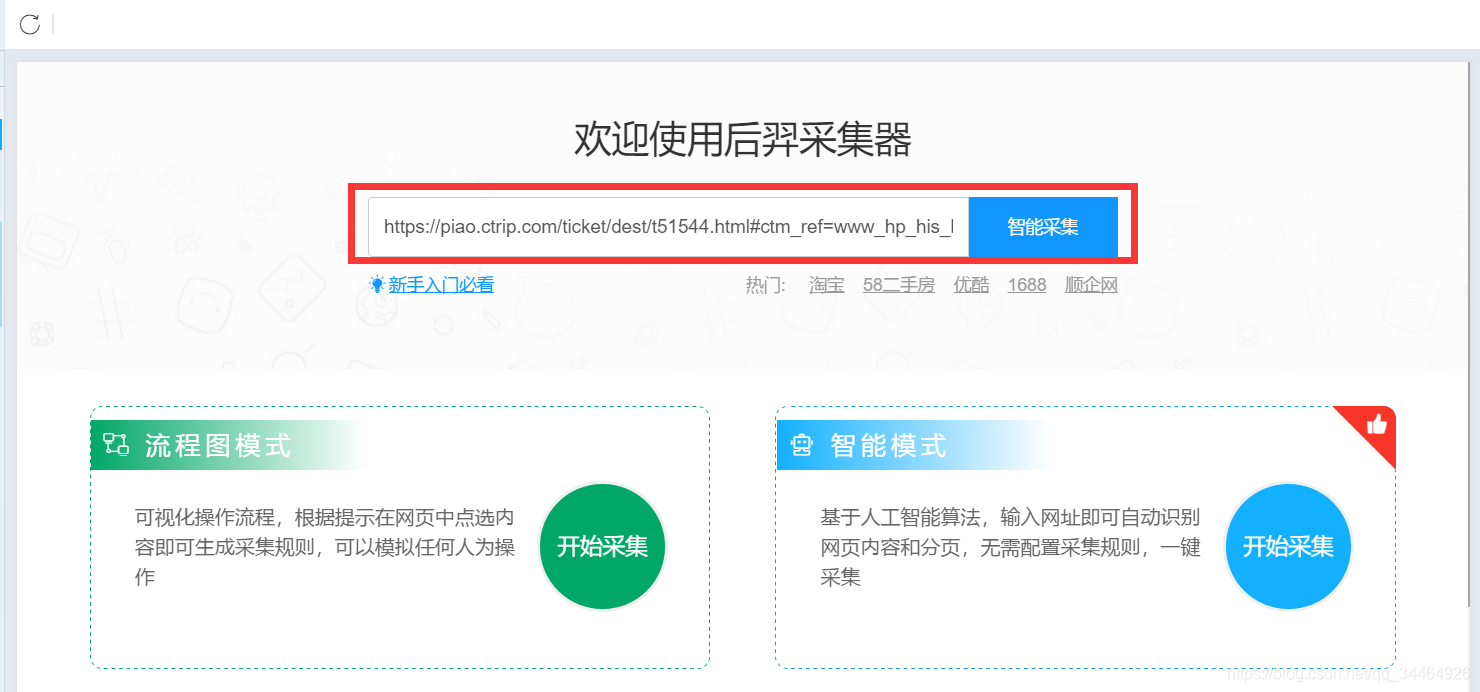This screenshot has width=1480, height=692.
Task: Click the 流程图模式 description text
Action: pos(325,547)
